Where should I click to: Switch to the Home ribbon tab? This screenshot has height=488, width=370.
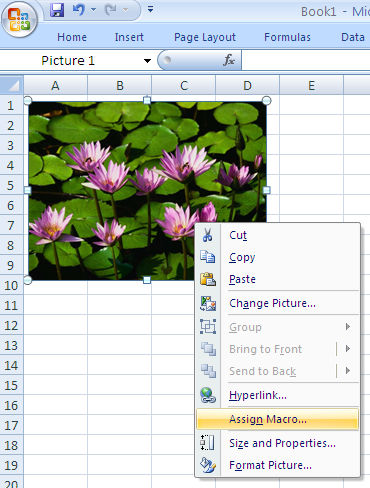(72, 37)
